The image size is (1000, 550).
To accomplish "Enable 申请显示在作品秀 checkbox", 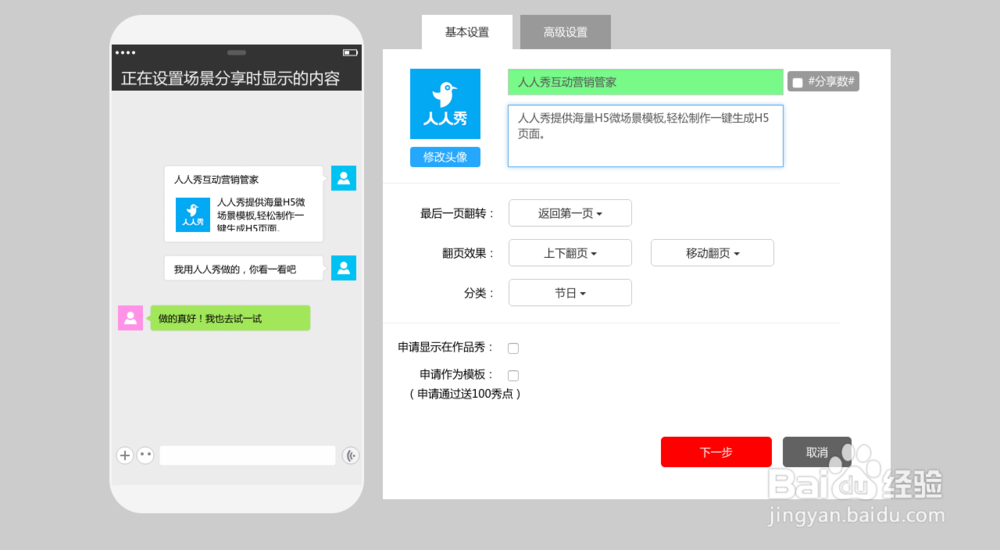I will pyautogui.click(x=513, y=348).
